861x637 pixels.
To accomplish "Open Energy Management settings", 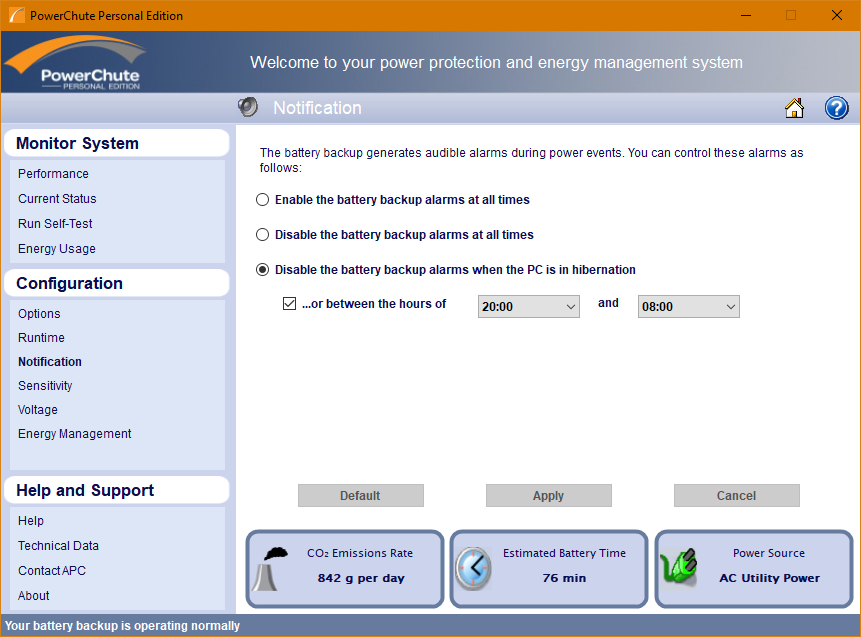I will 75,434.
